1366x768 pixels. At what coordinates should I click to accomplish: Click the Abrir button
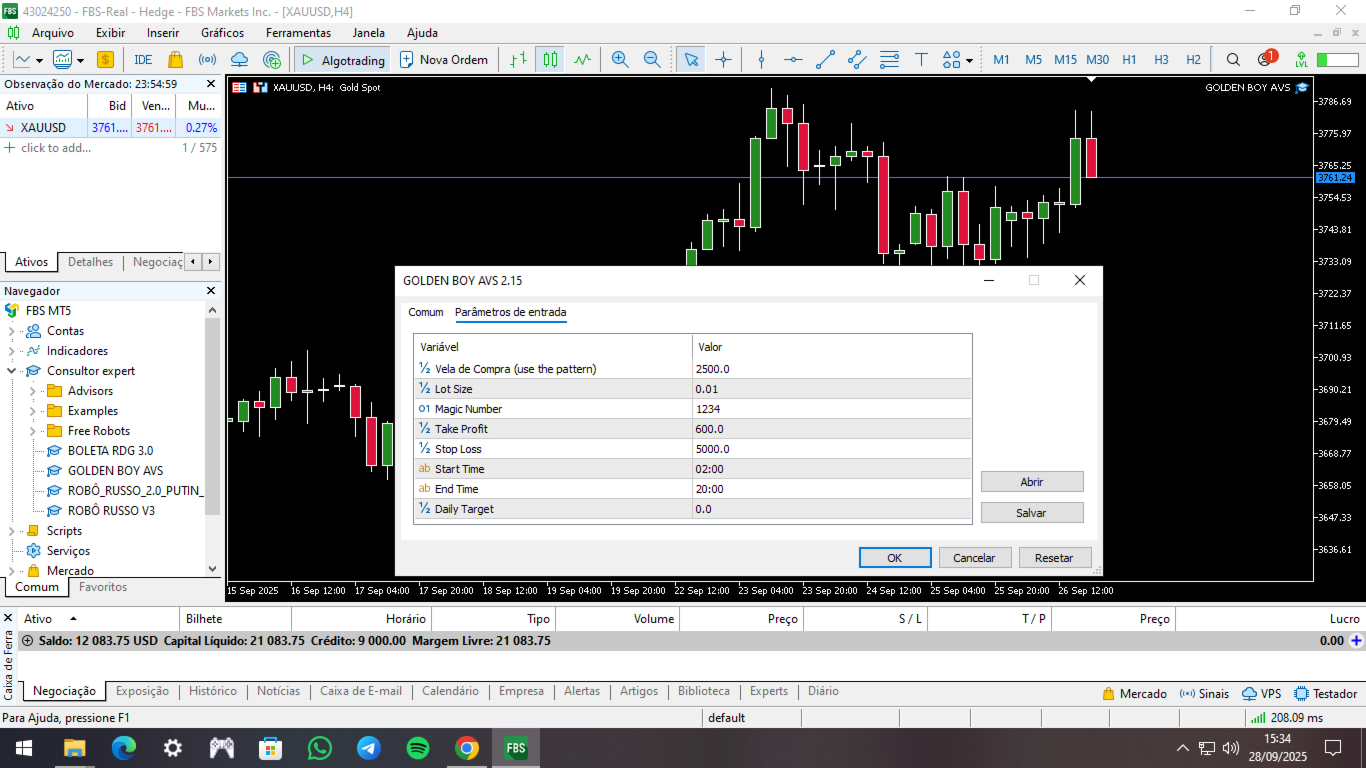(x=1032, y=482)
